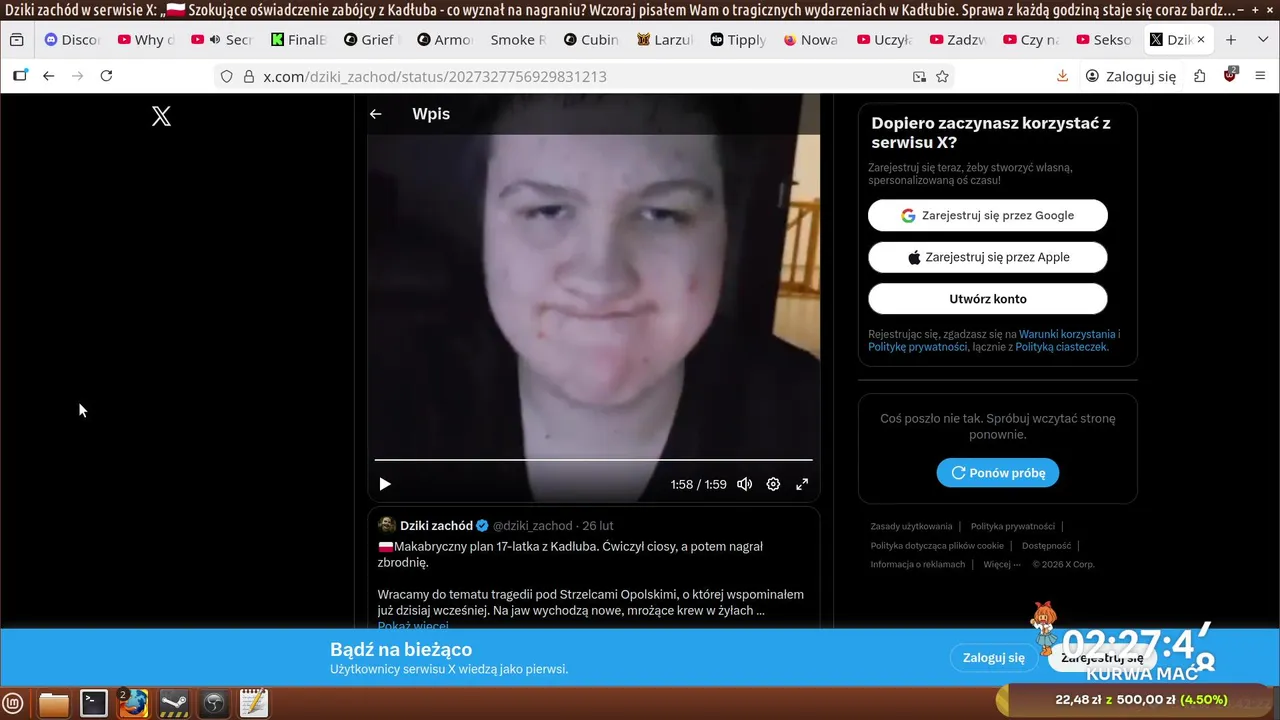Open video settings gear
Image resolution: width=1280 pixels, height=720 pixels.
(773, 484)
